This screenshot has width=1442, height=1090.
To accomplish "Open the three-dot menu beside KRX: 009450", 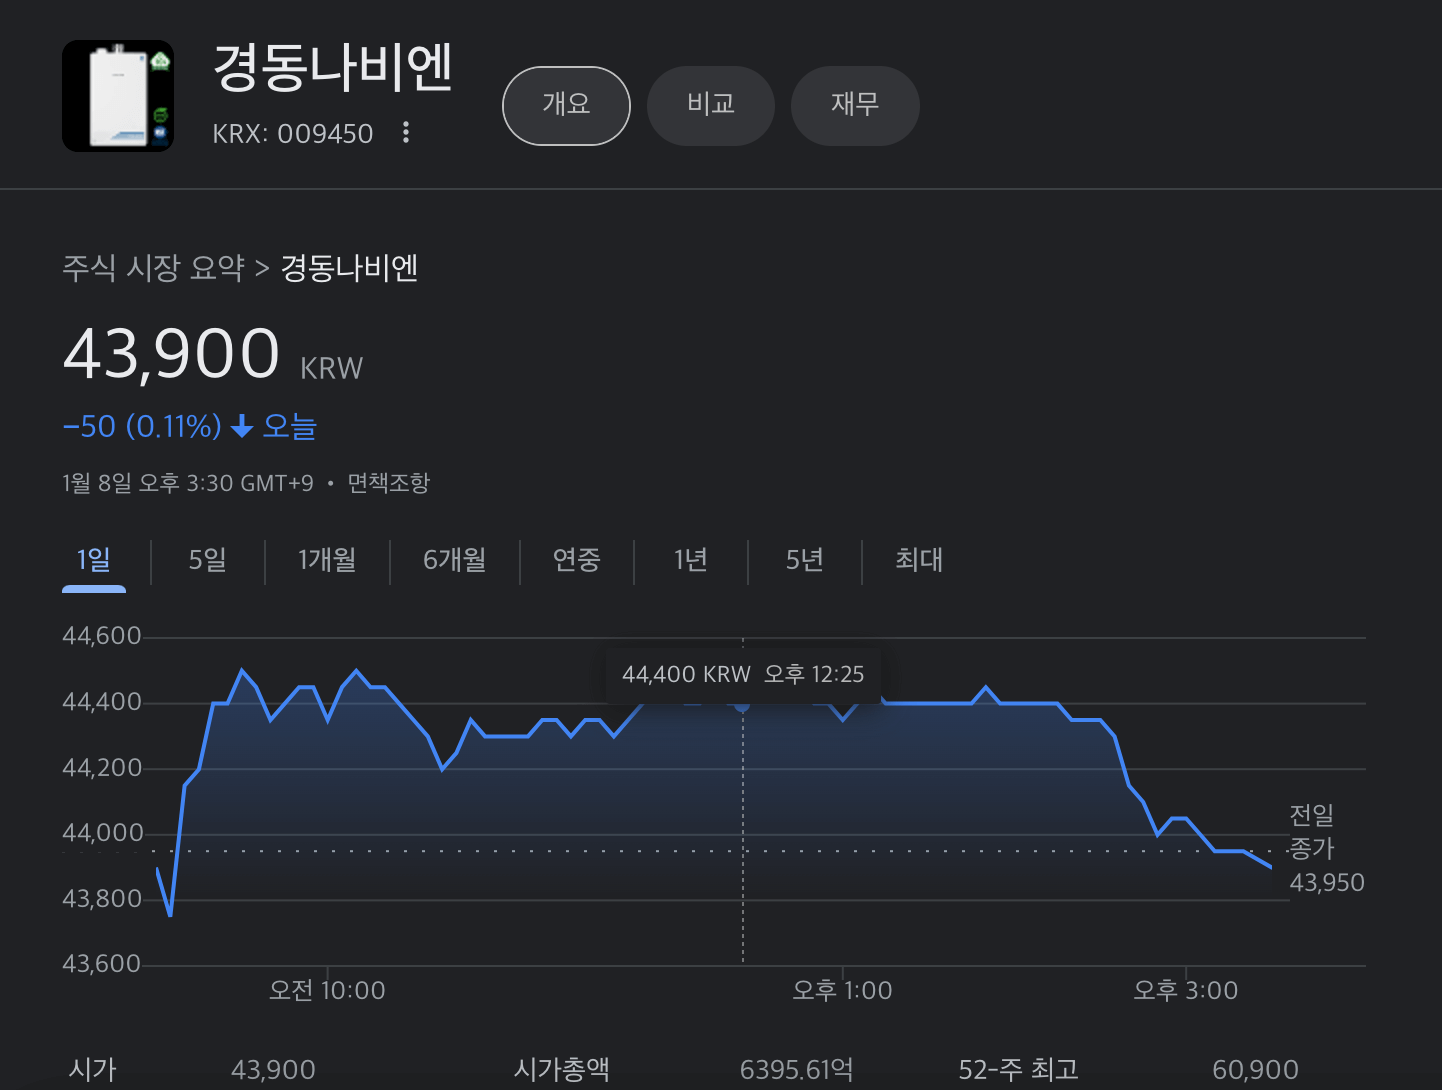I will 405,133.
